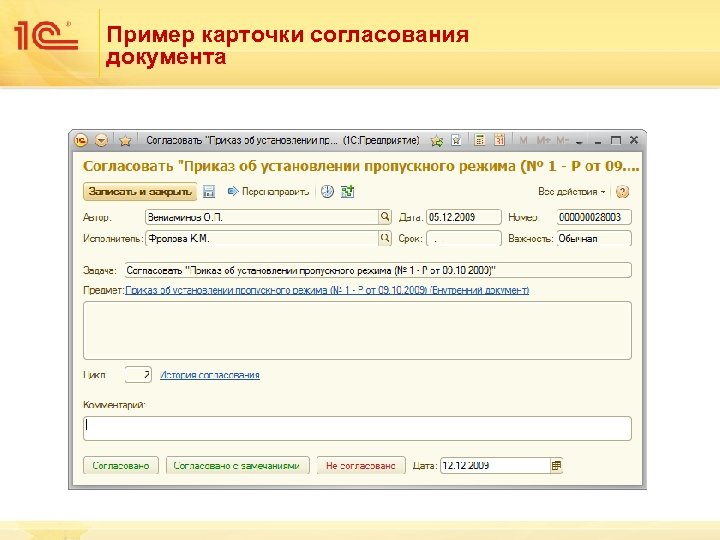720x540 pixels.
Task: Click the magnifier icon in Автор field
Action: point(385,217)
